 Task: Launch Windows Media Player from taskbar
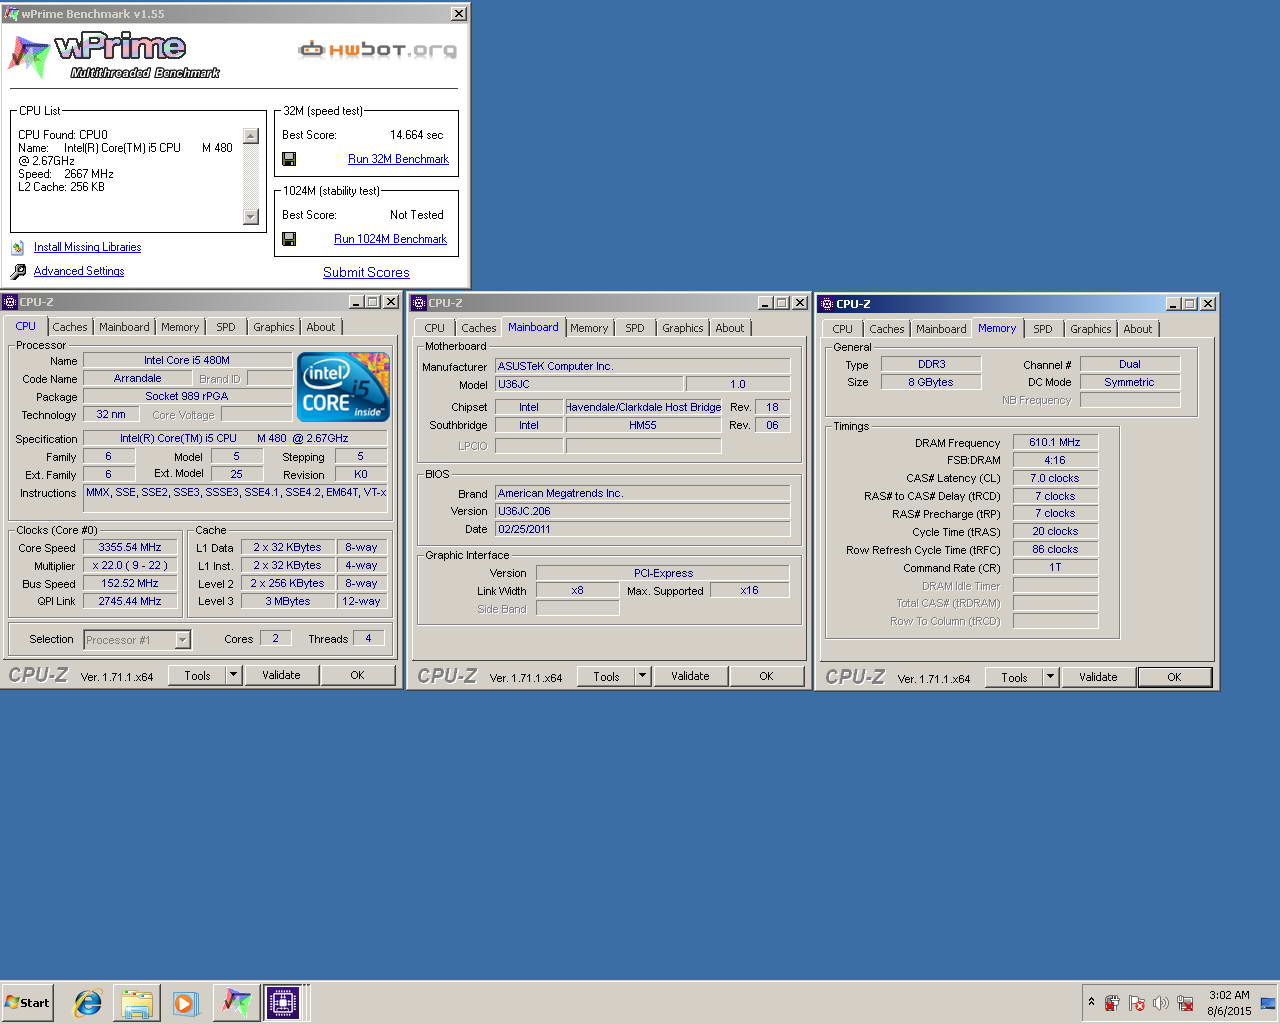click(186, 1003)
